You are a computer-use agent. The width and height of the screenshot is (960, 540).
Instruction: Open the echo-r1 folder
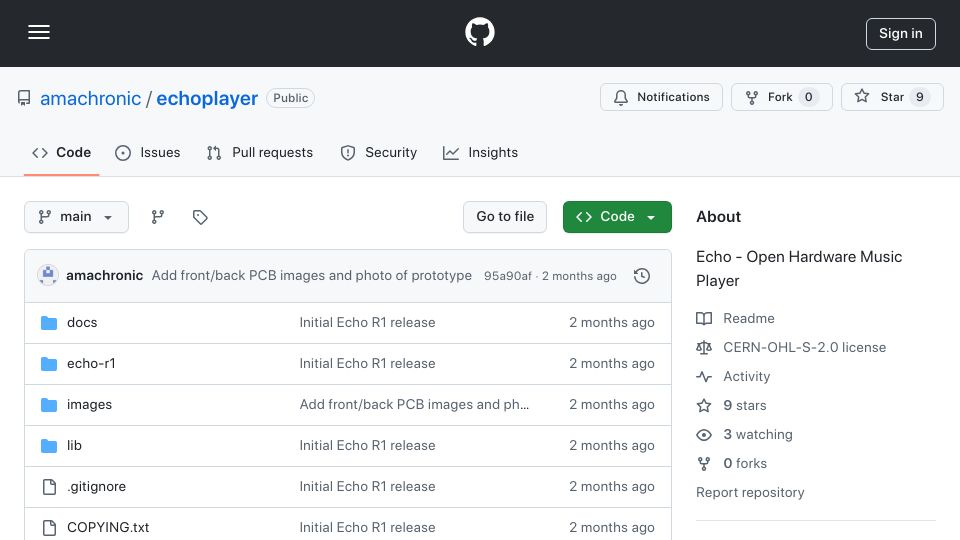point(91,364)
